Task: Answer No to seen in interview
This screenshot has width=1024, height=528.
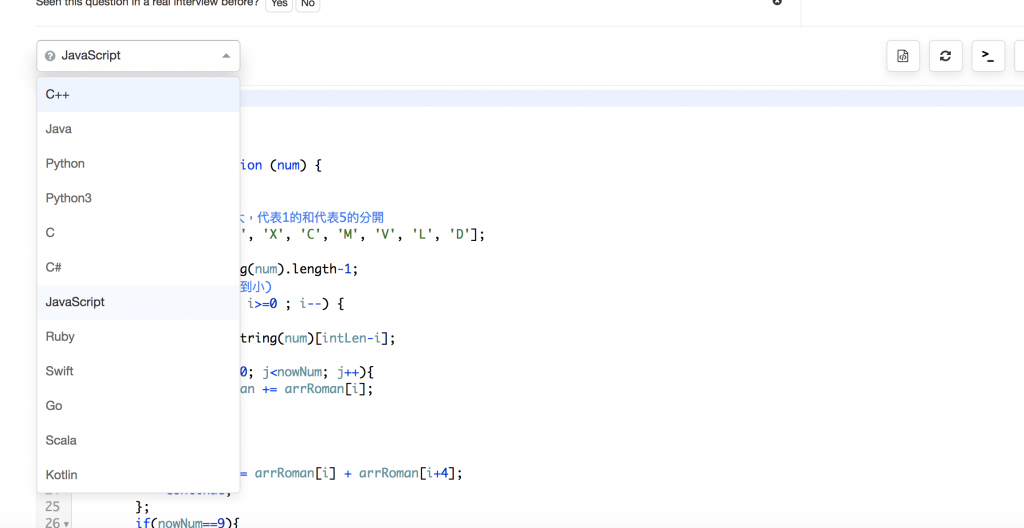Action: pyautogui.click(x=308, y=4)
